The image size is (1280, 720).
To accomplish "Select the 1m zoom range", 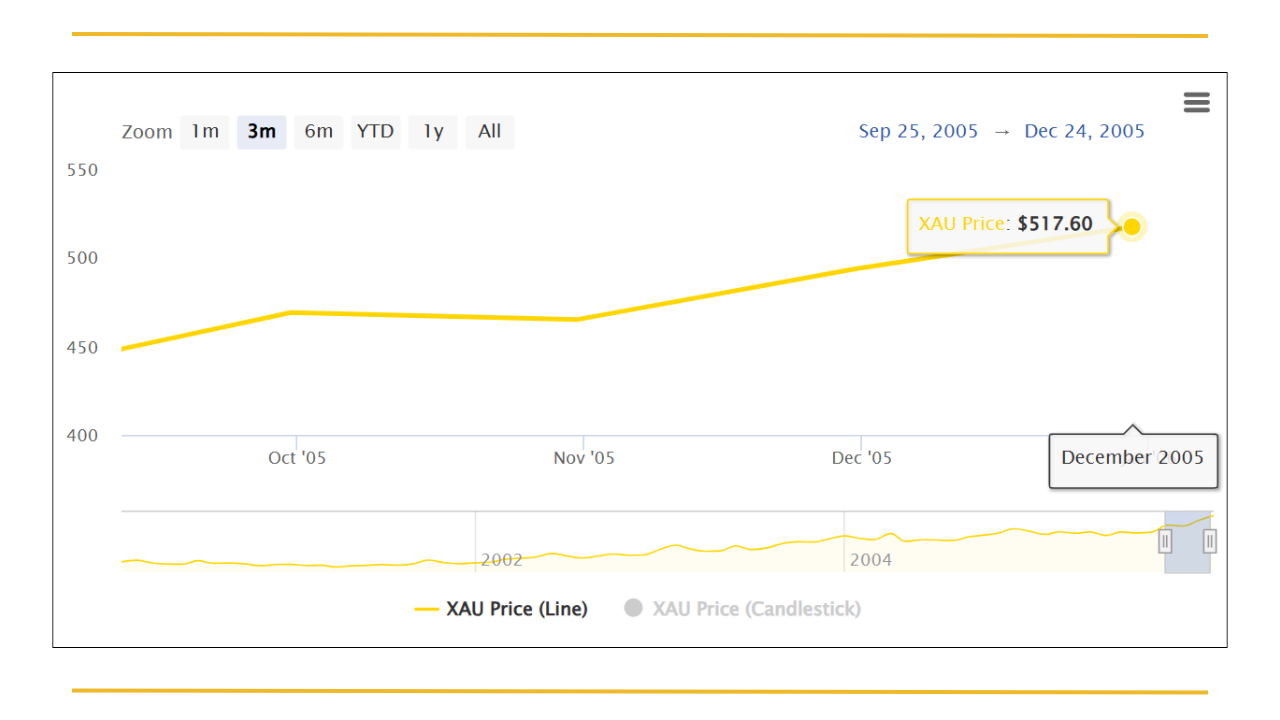I will point(205,132).
